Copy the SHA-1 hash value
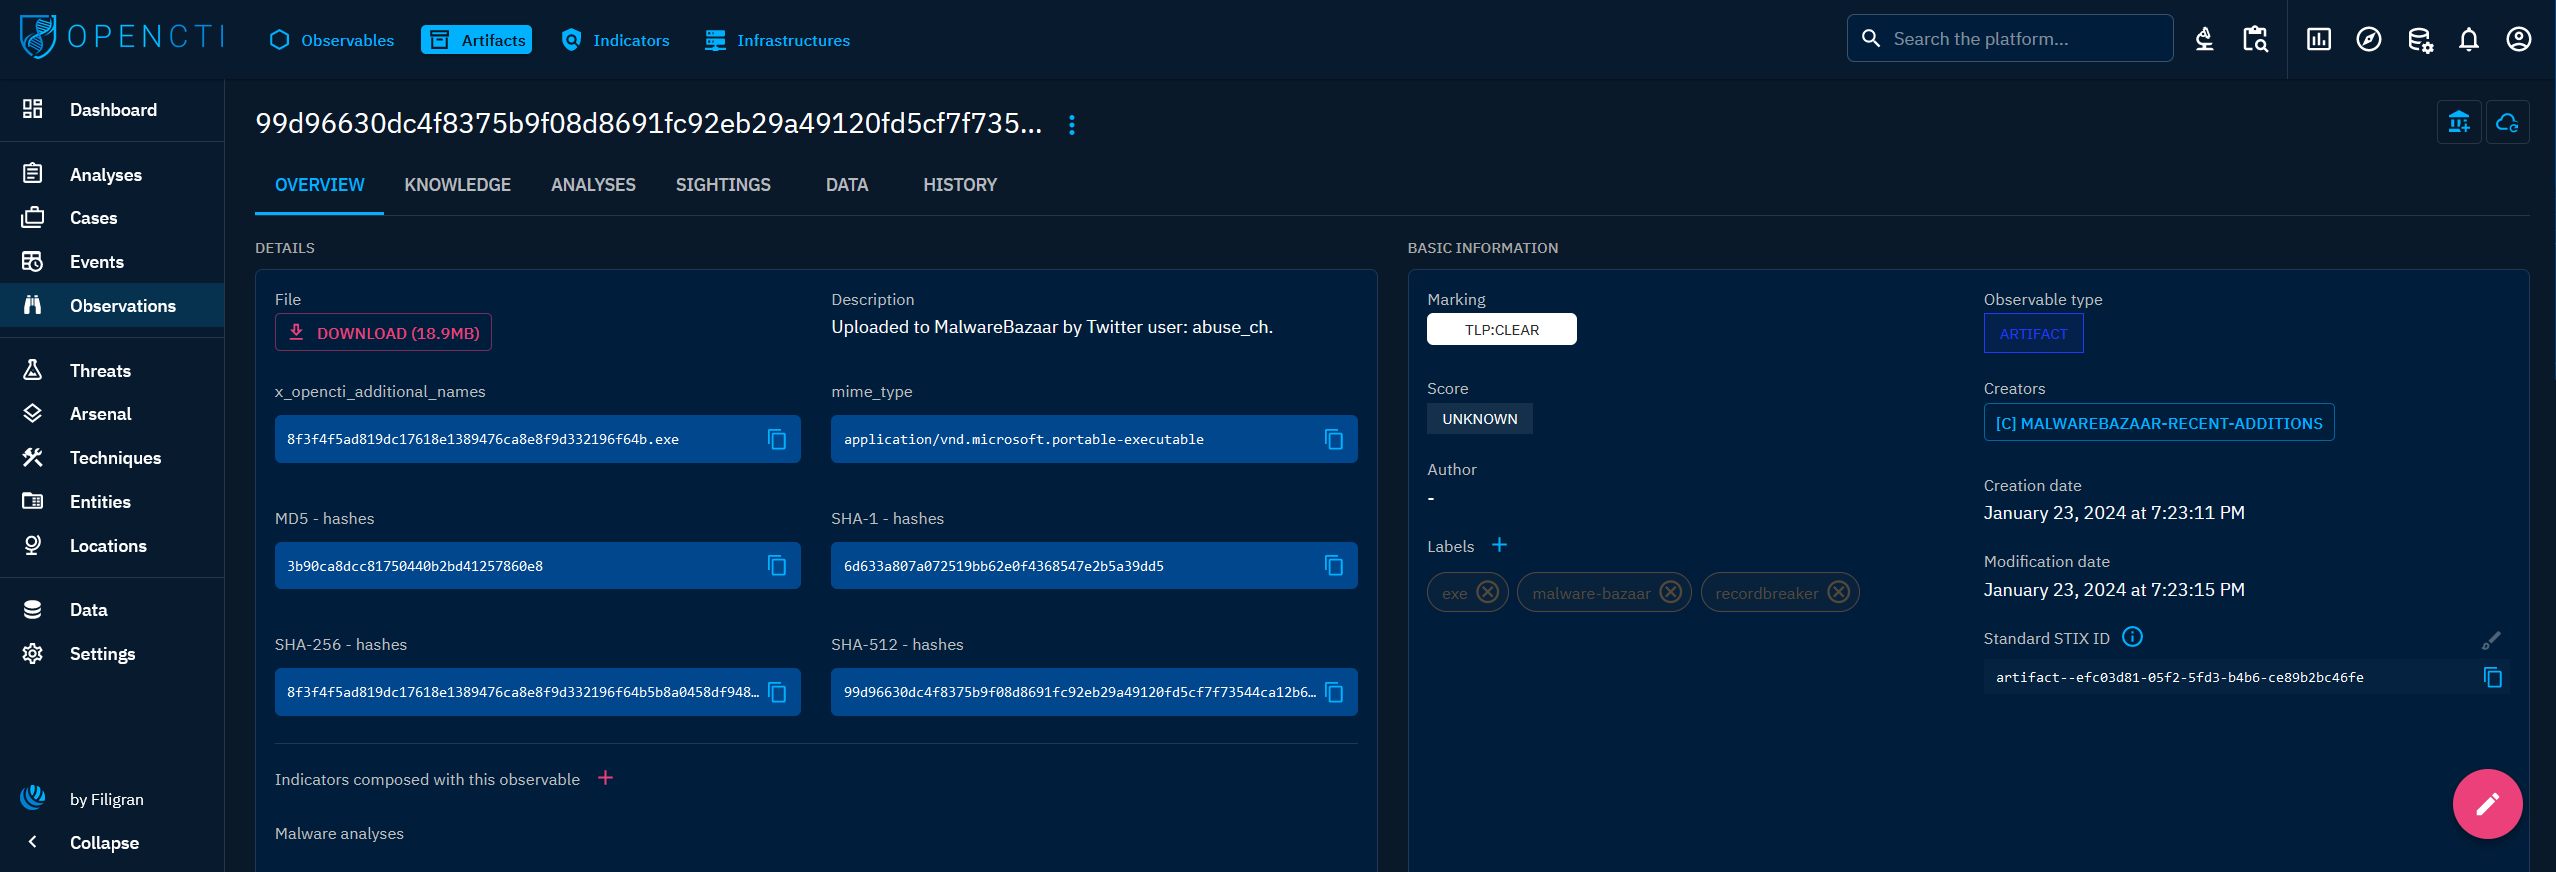This screenshot has height=872, width=2556. [x=1333, y=566]
